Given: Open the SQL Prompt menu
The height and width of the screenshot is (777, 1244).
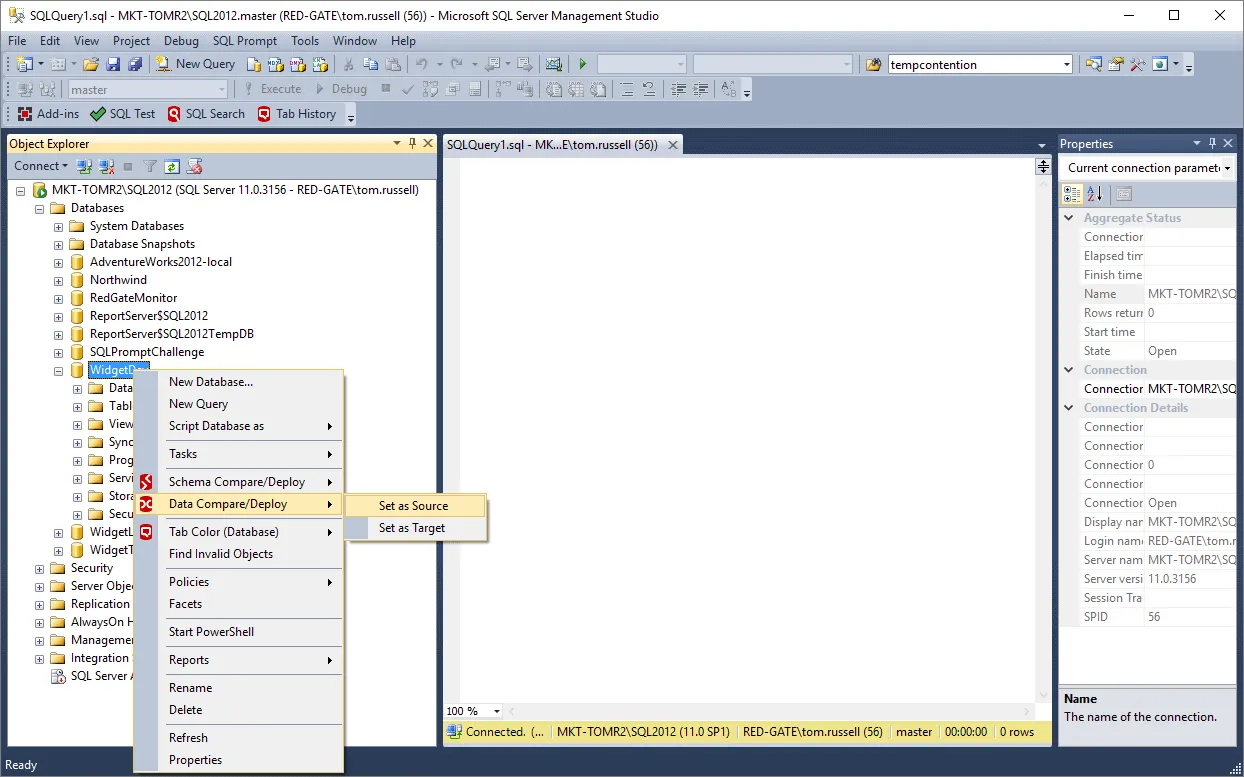Looking at the screenshot, I should click(244, 41).
